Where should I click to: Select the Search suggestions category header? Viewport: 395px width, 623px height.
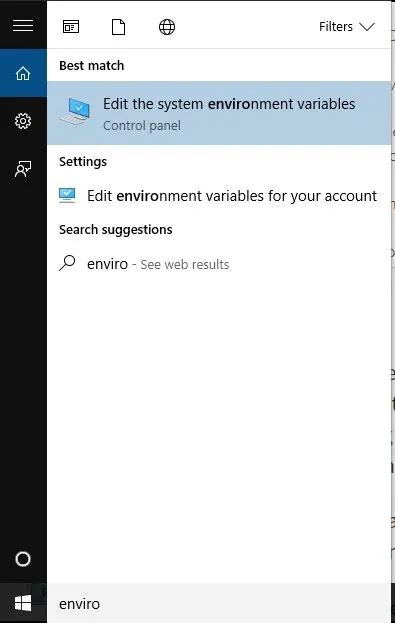click(116, 230)
